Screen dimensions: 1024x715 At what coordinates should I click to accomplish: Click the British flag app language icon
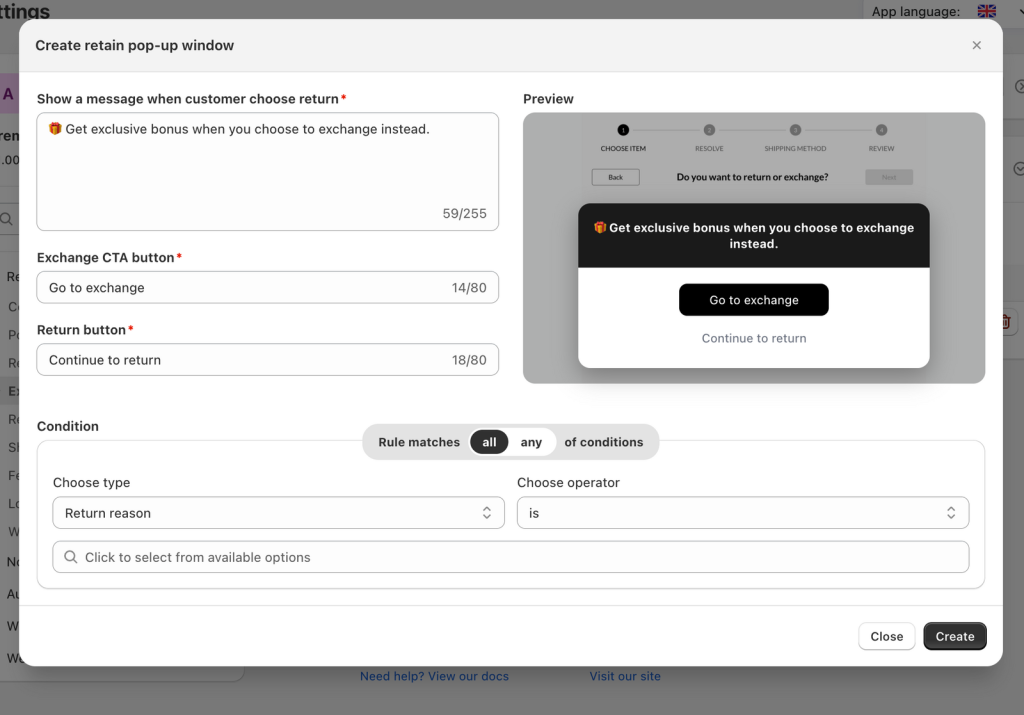click(x=986, y=11)
